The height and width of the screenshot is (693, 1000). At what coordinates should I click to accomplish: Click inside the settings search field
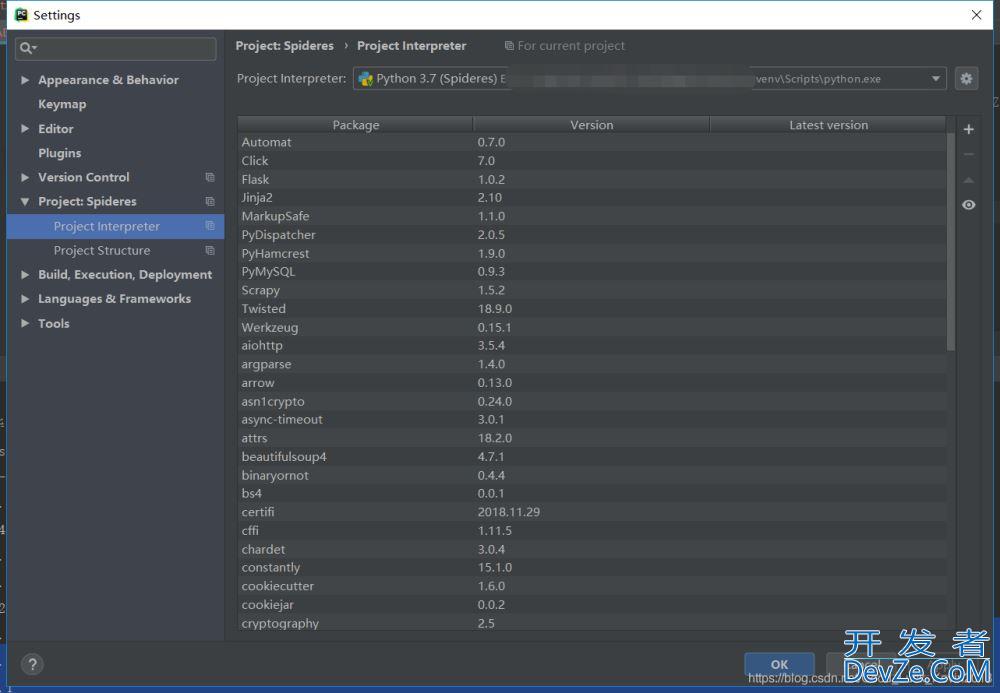point(115,48)
